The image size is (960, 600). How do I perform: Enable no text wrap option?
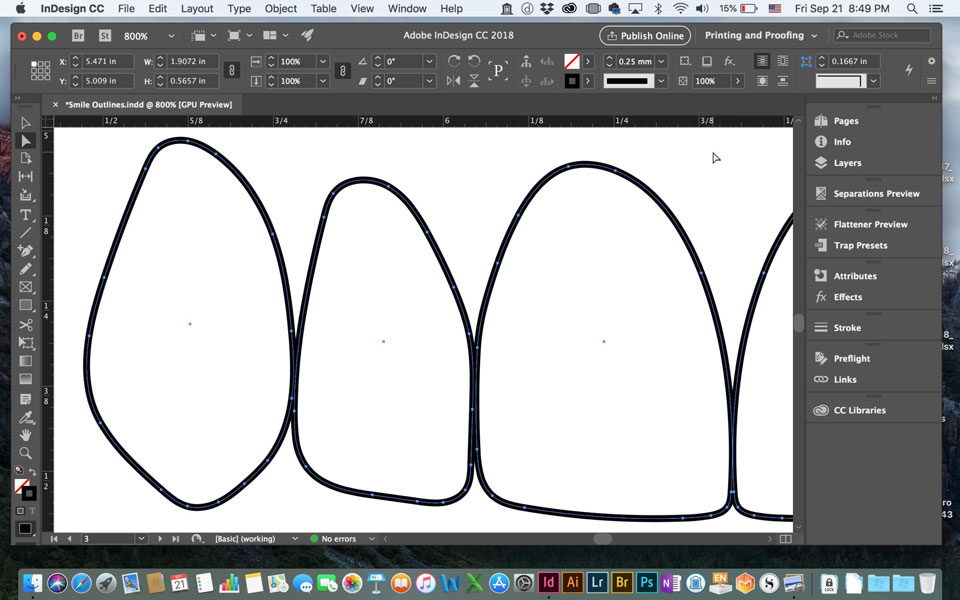tap(762, 61)
